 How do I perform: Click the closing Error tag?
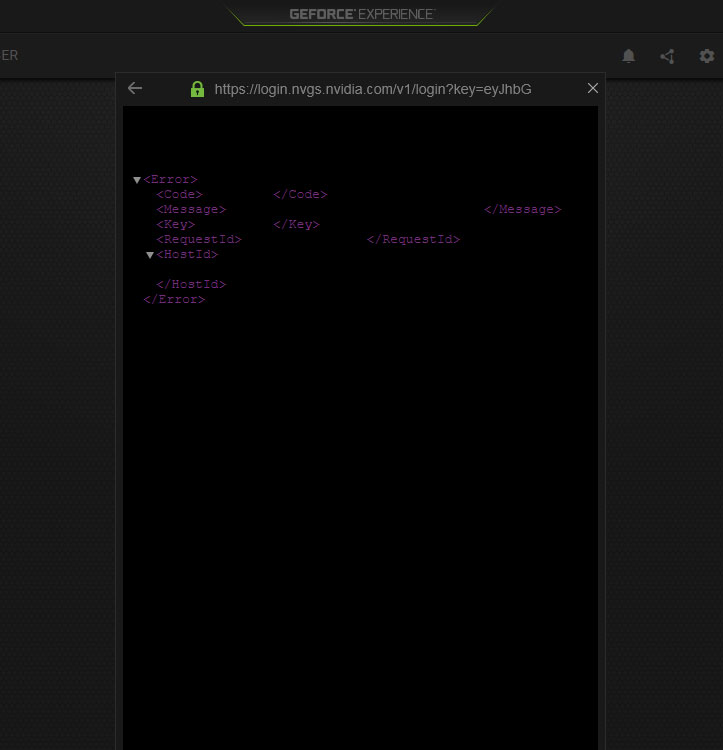[174, 299]
